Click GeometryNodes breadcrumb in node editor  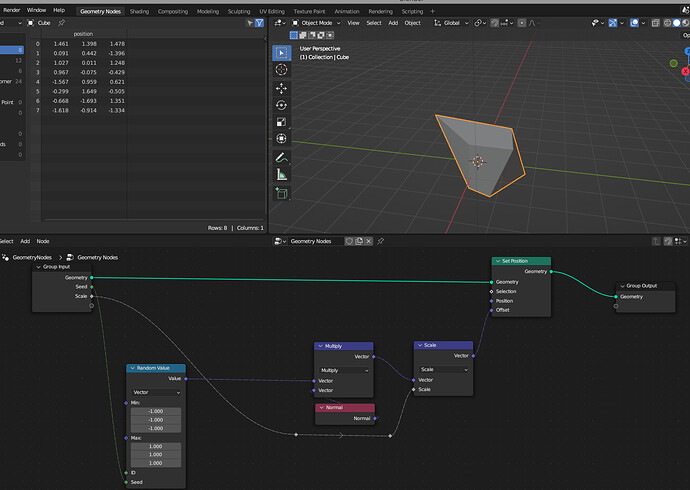click(32, 258)
